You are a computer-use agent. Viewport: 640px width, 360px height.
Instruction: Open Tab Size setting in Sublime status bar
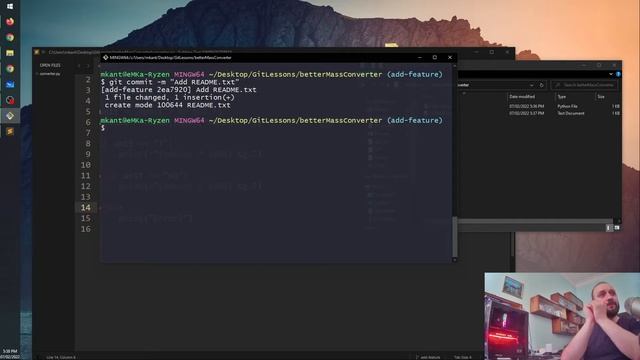[x=463, y=358]
